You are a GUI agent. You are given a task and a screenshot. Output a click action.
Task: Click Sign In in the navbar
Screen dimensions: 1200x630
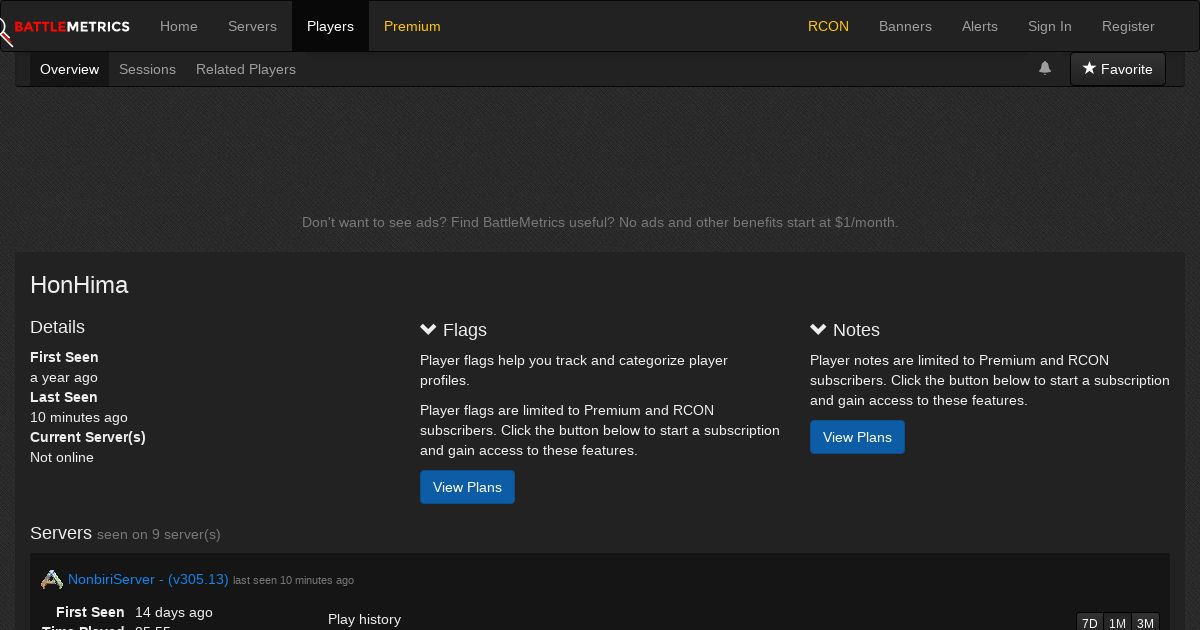[1049, 26]
